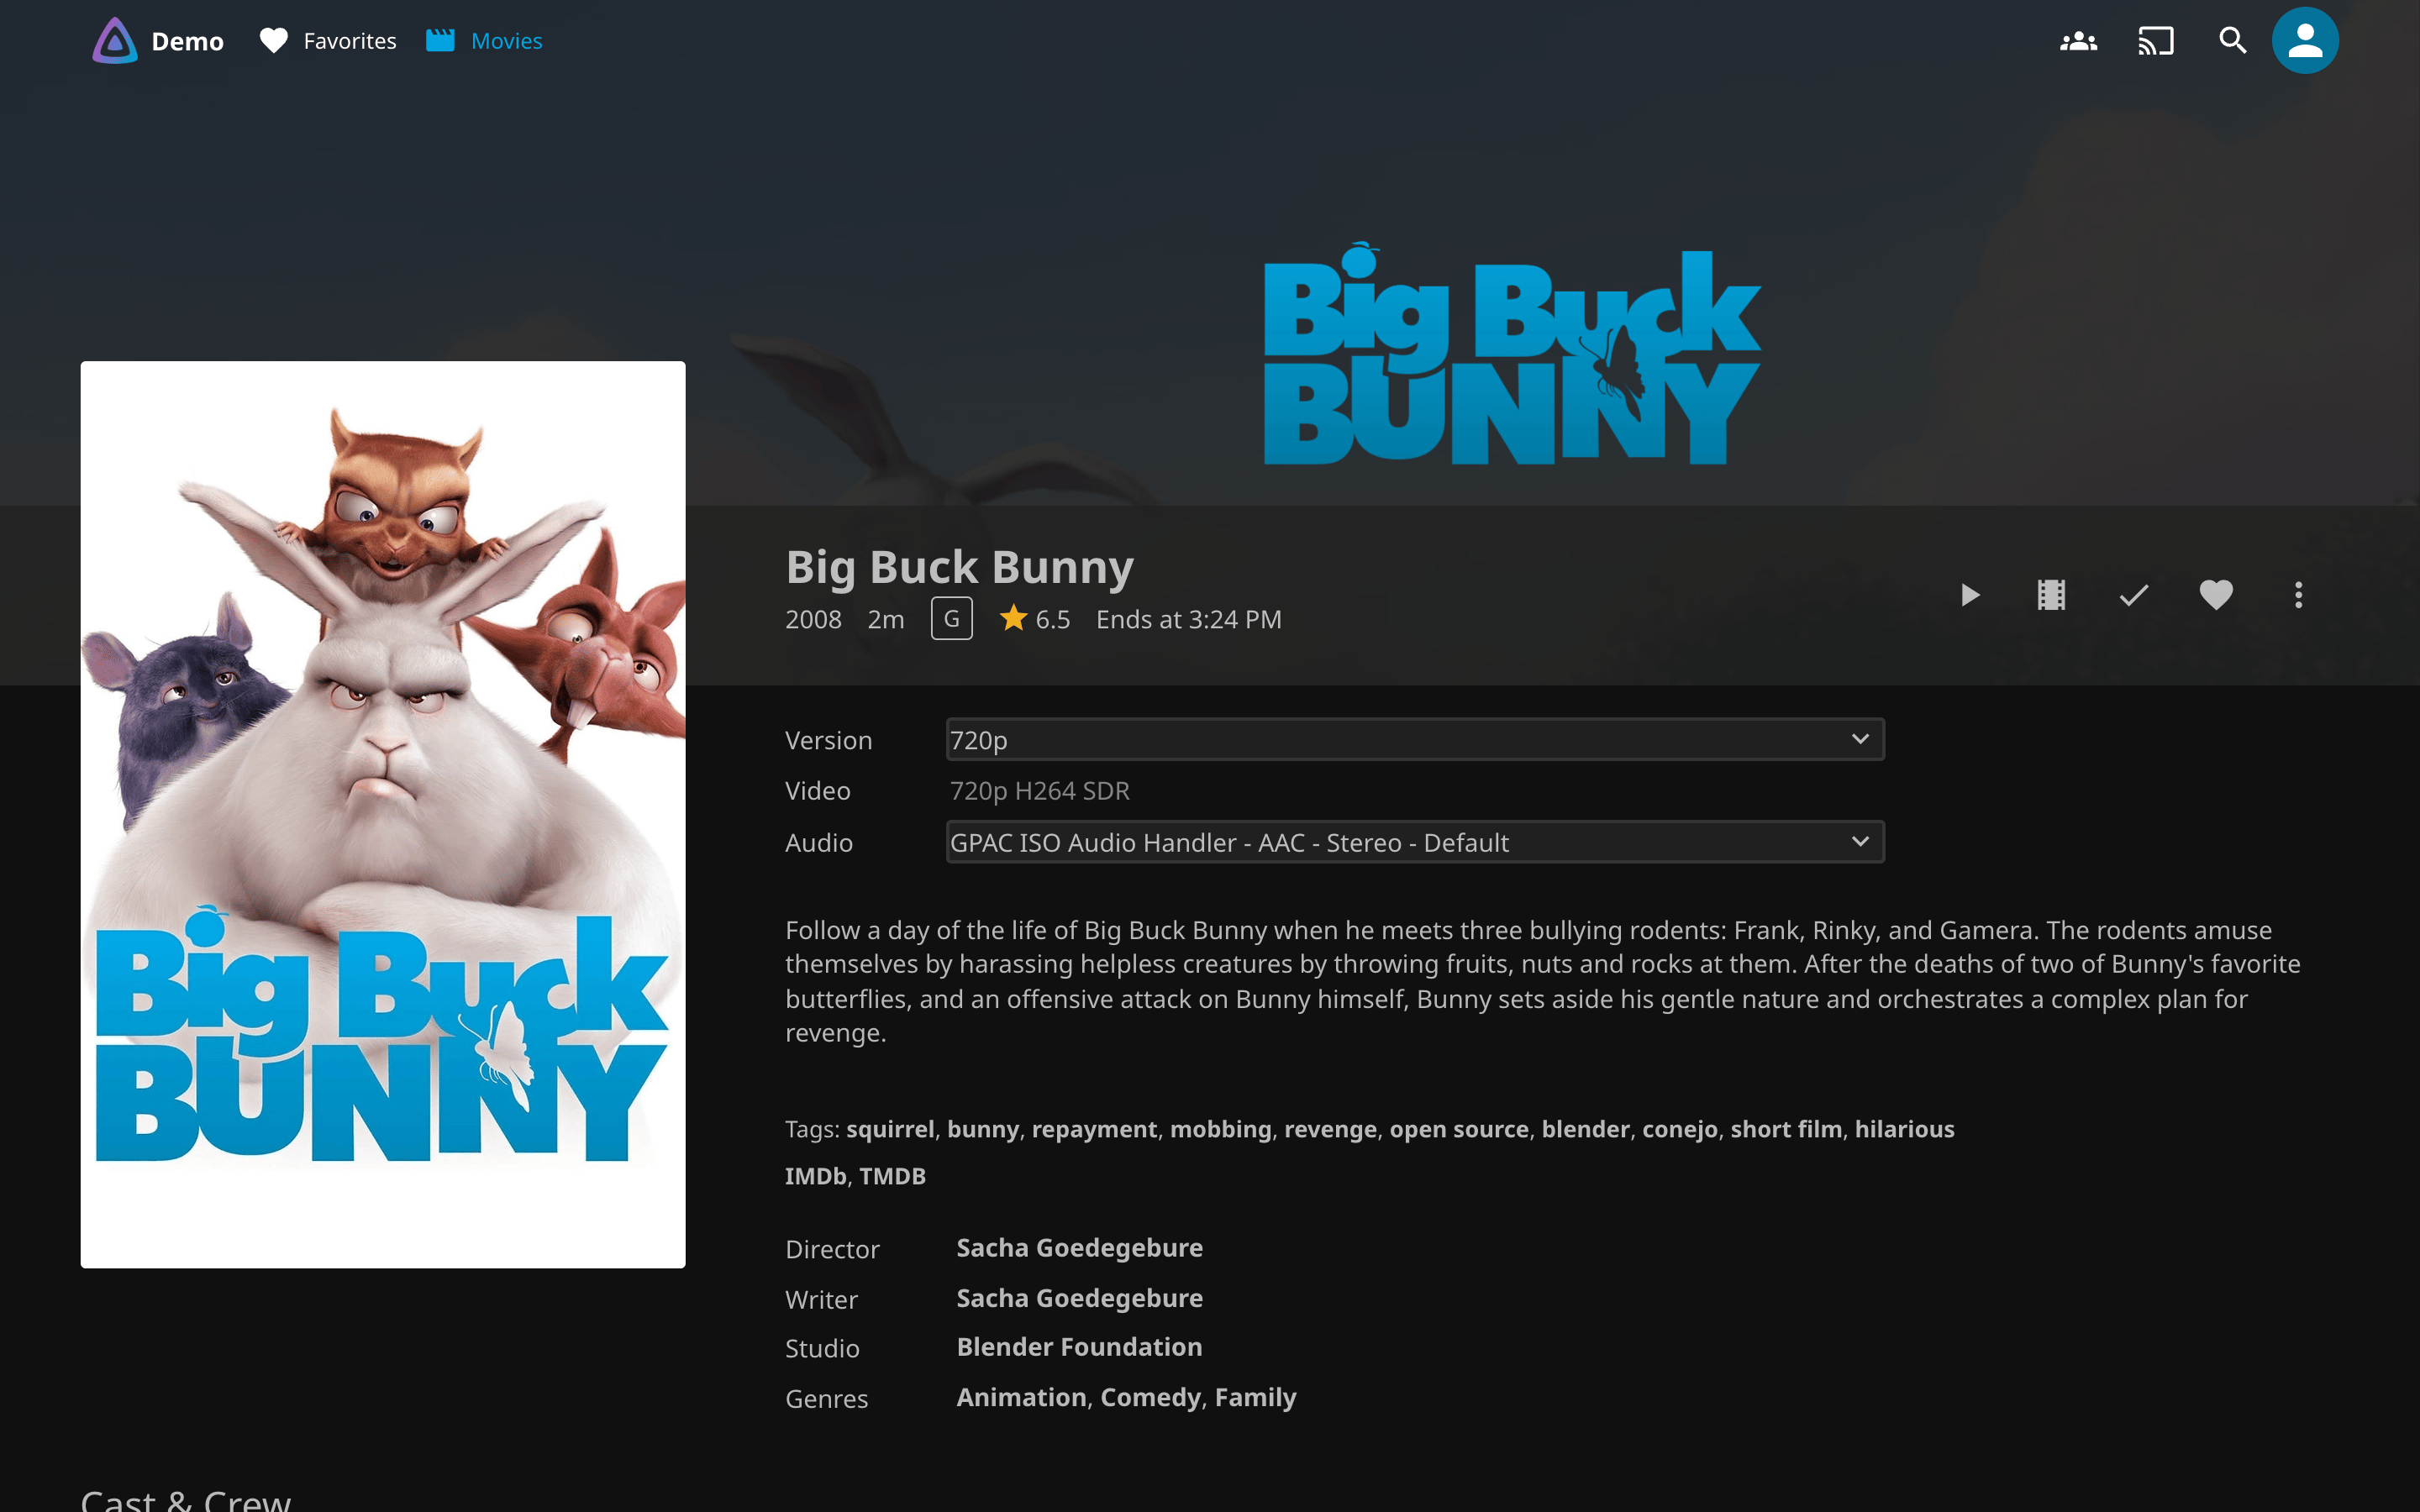Image resolution: width=2420 pixels, height=1512 pixels.
Task: Click the G rating badge
Action: (951, 619)
